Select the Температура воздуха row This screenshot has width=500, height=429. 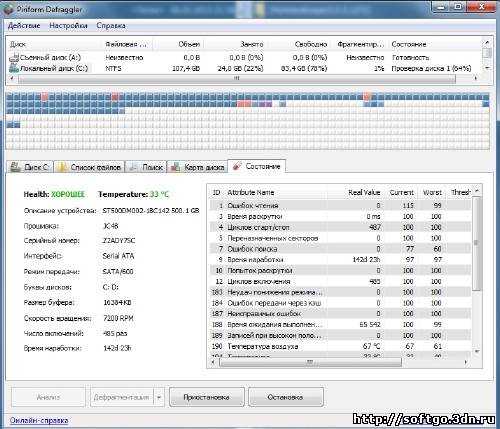(x=340, y=346)
